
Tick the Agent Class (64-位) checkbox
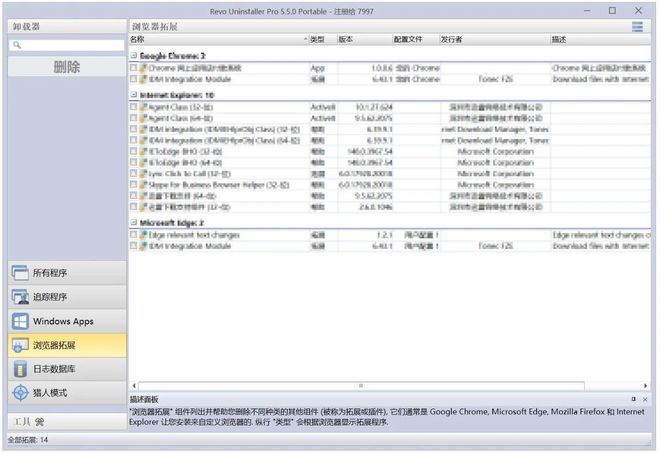pyautogui.click(x=133, y=118)
